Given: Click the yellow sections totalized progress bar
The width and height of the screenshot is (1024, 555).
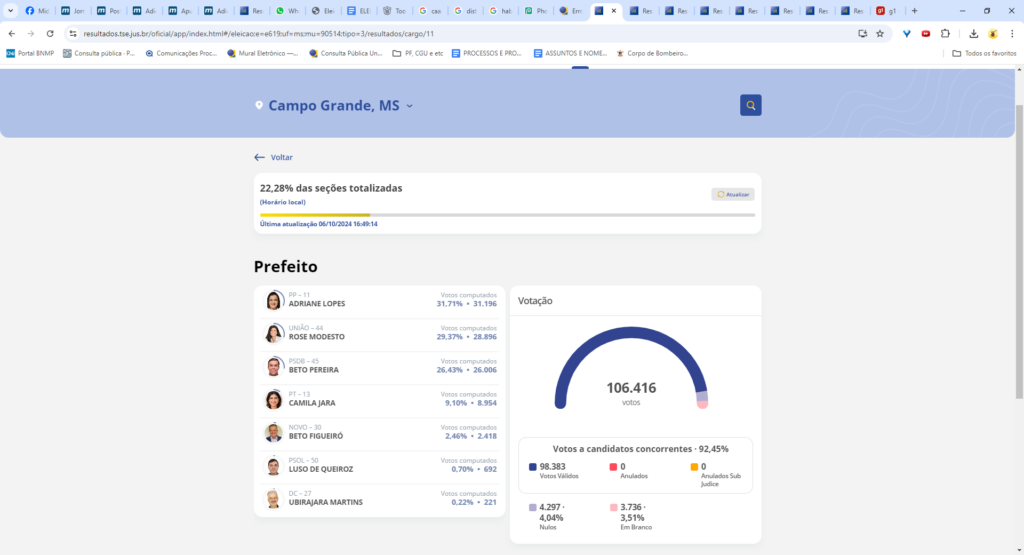Looking at the screenshot, I should coord(315,214).
